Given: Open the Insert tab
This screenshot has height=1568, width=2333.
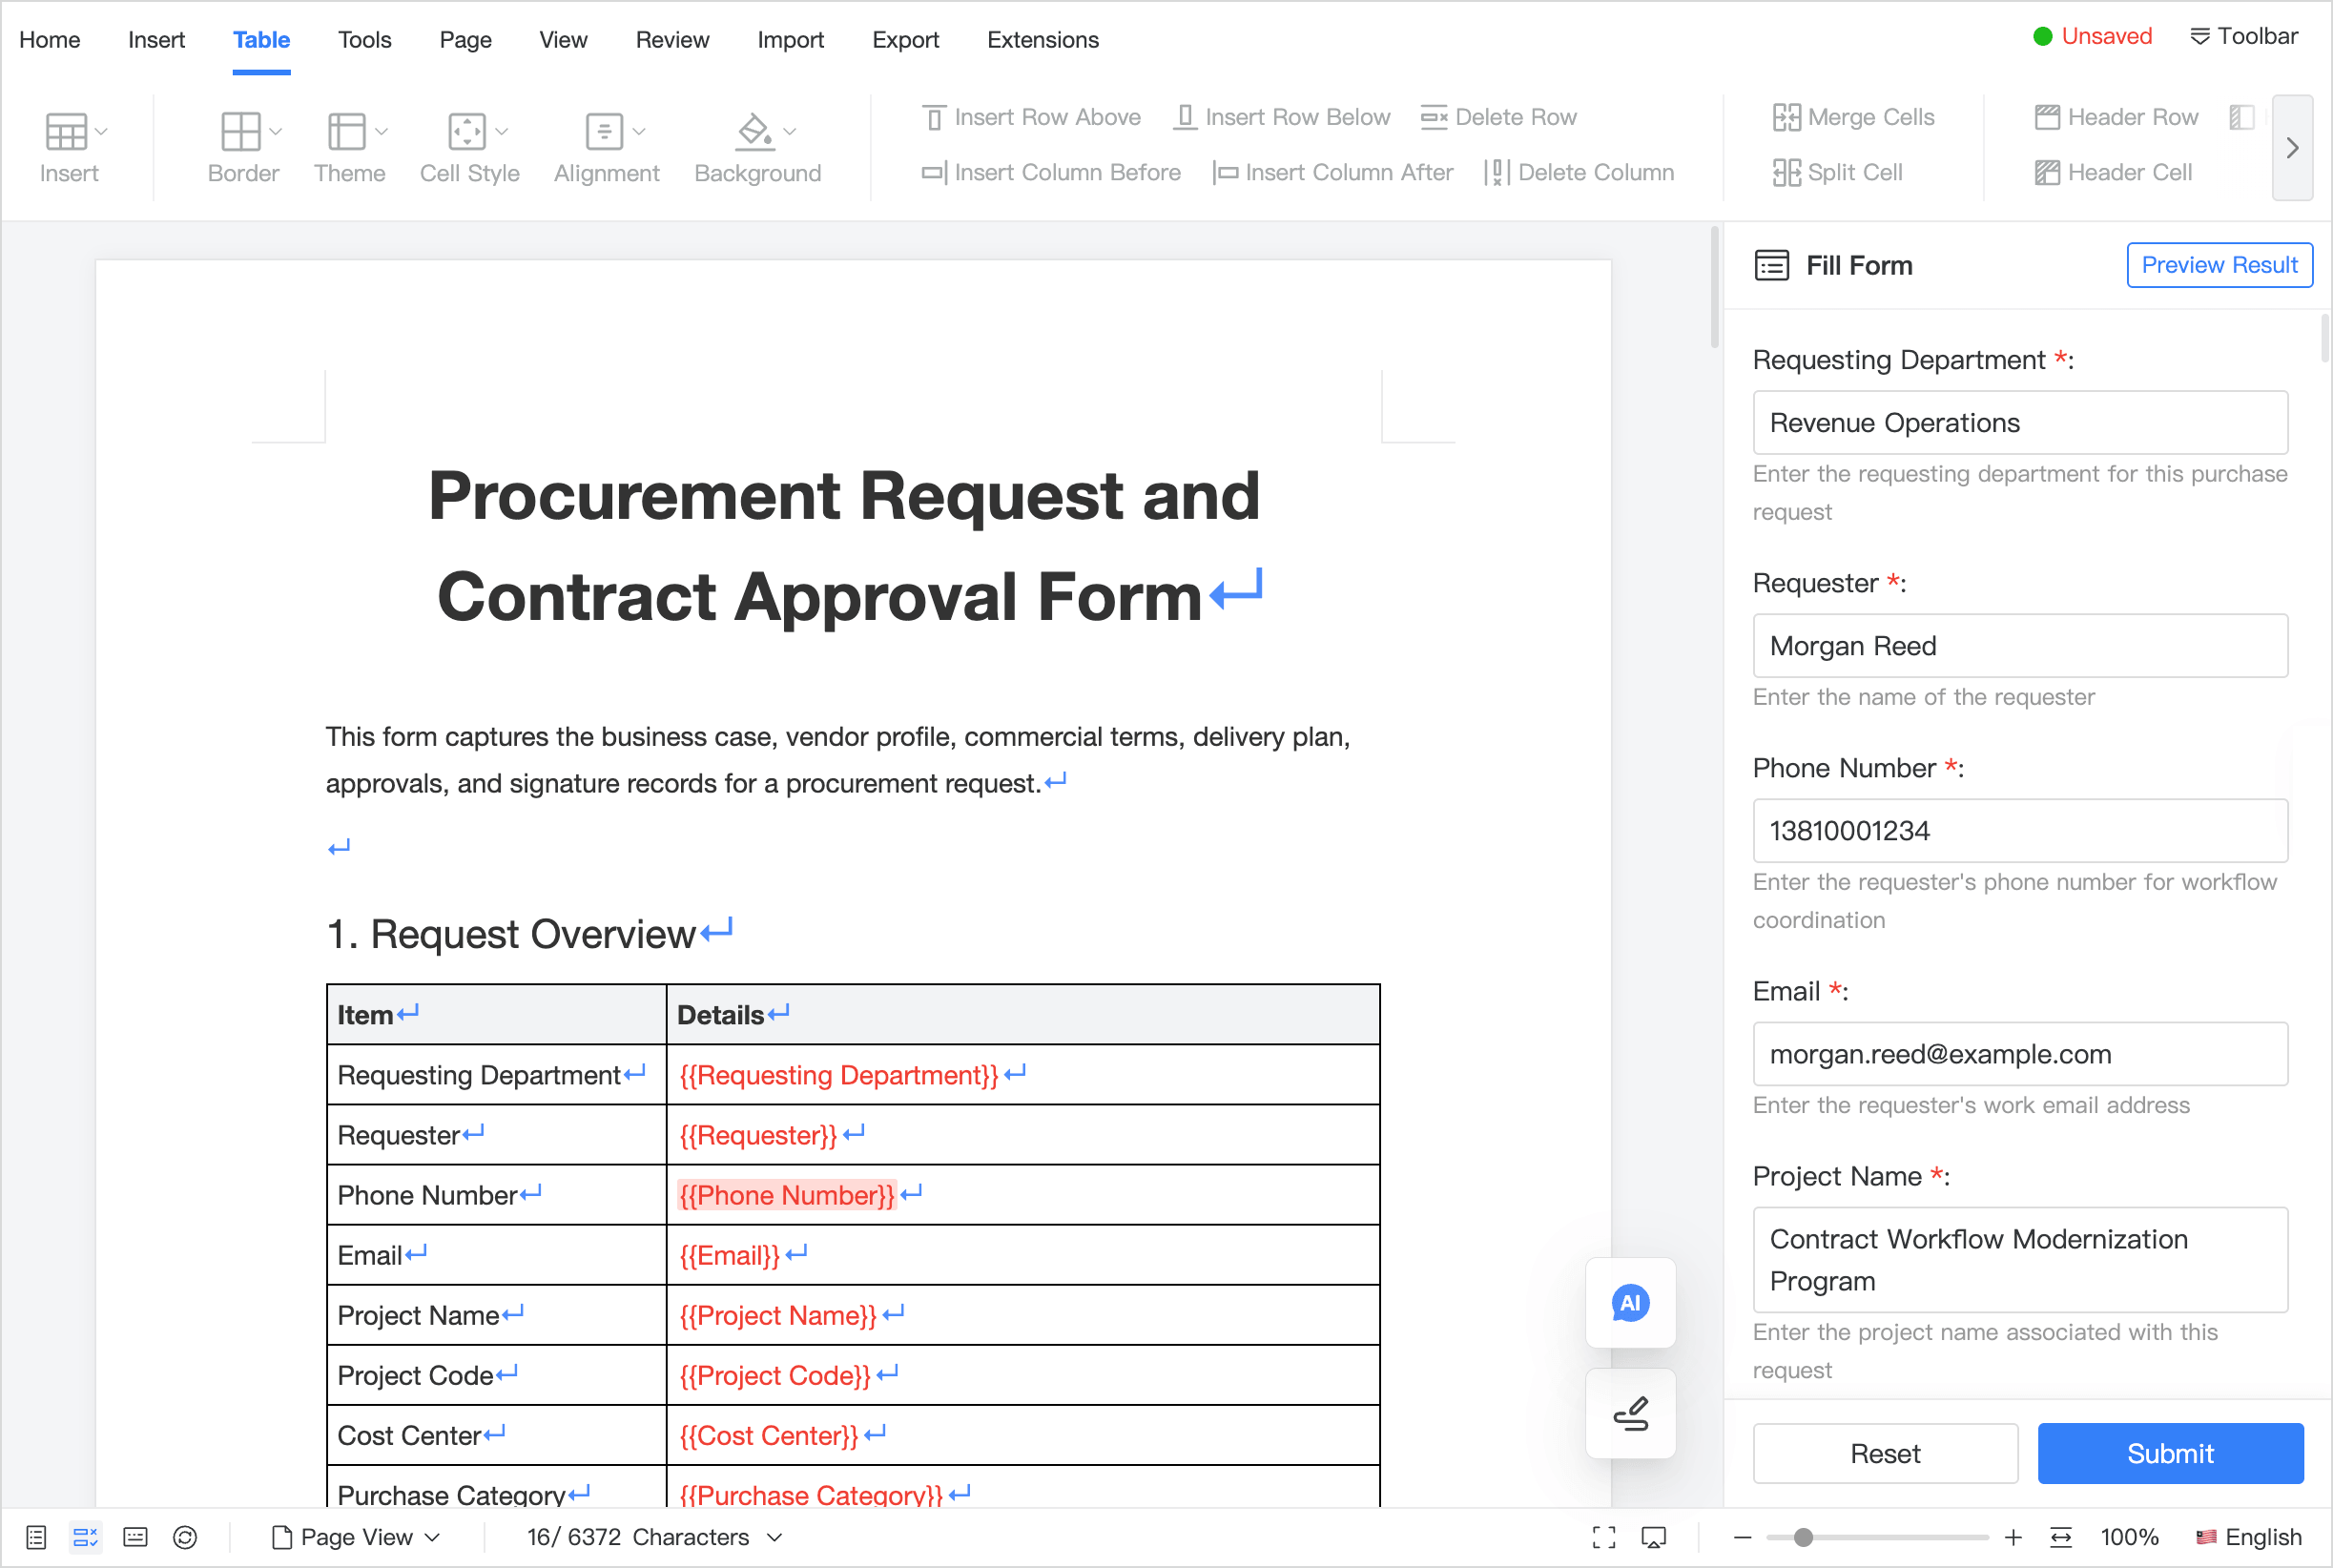Looking at the screenshot, I should click(156, 39).
